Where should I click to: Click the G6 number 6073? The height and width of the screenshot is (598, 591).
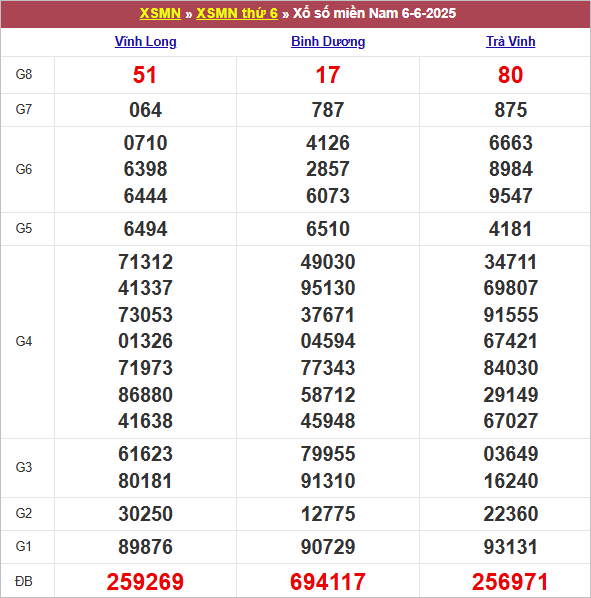(328, 196)
